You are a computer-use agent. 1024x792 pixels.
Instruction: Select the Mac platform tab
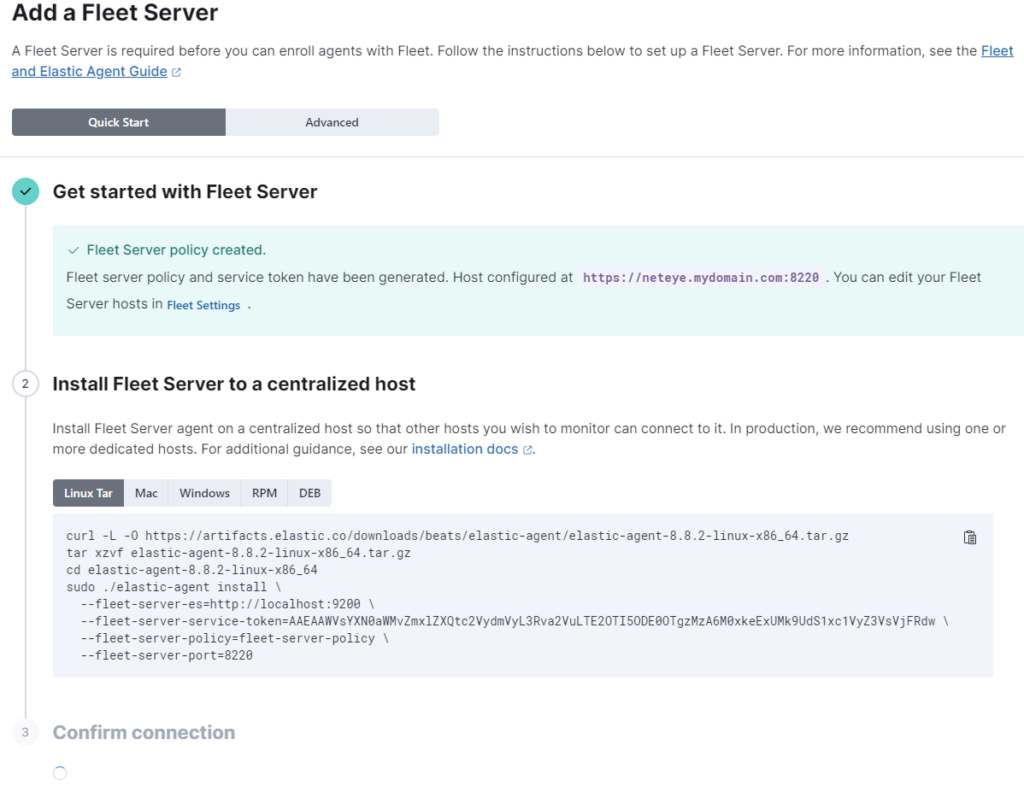146,493
